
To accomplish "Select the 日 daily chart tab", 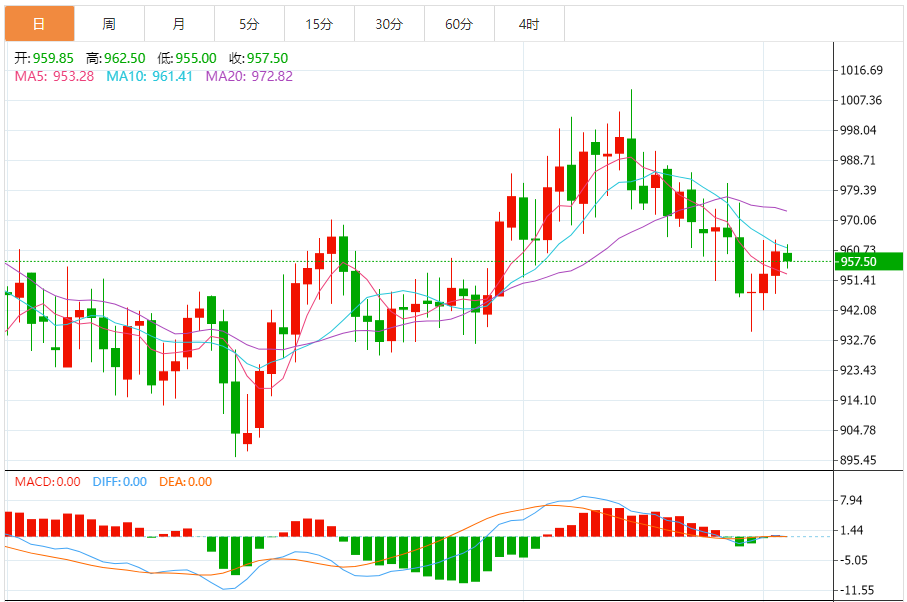I will click(x=39, y=24).
